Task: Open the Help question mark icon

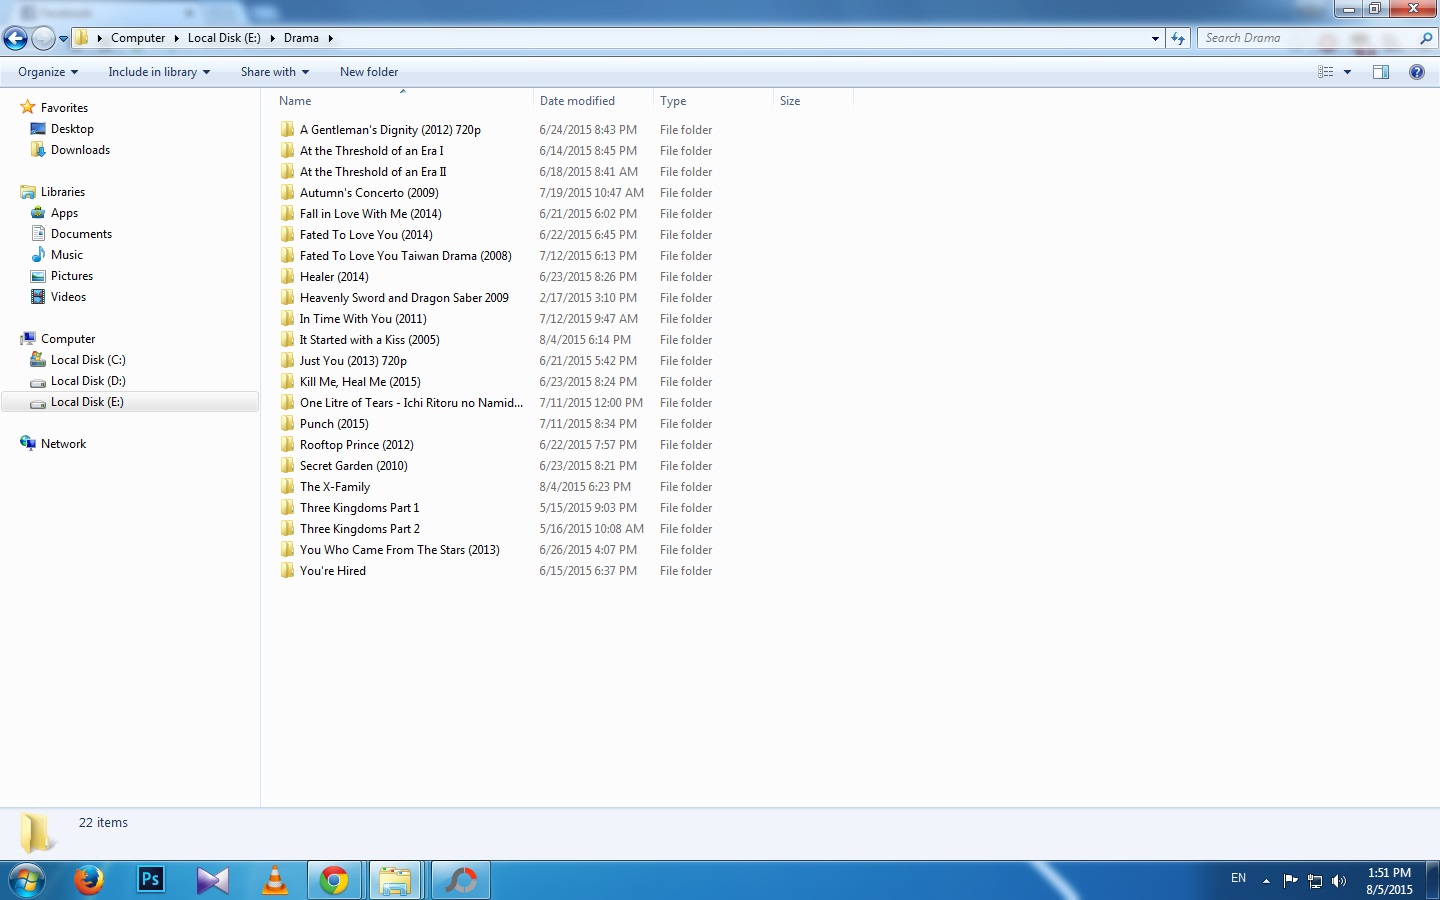Action: (1416, 72)
